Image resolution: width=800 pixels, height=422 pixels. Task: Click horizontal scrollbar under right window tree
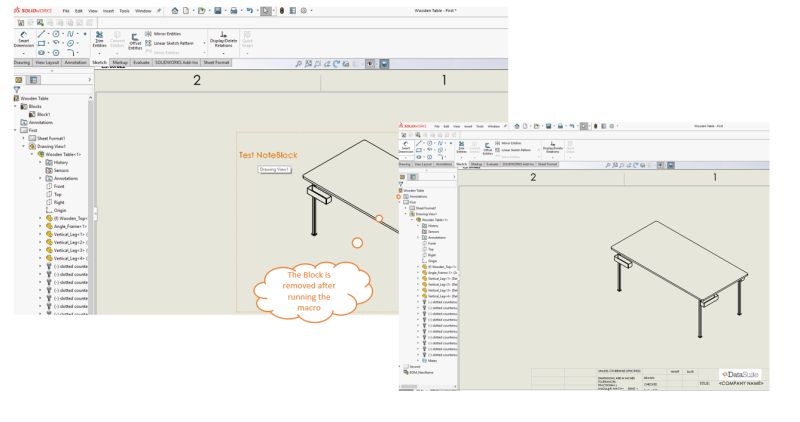click(426, 387)
